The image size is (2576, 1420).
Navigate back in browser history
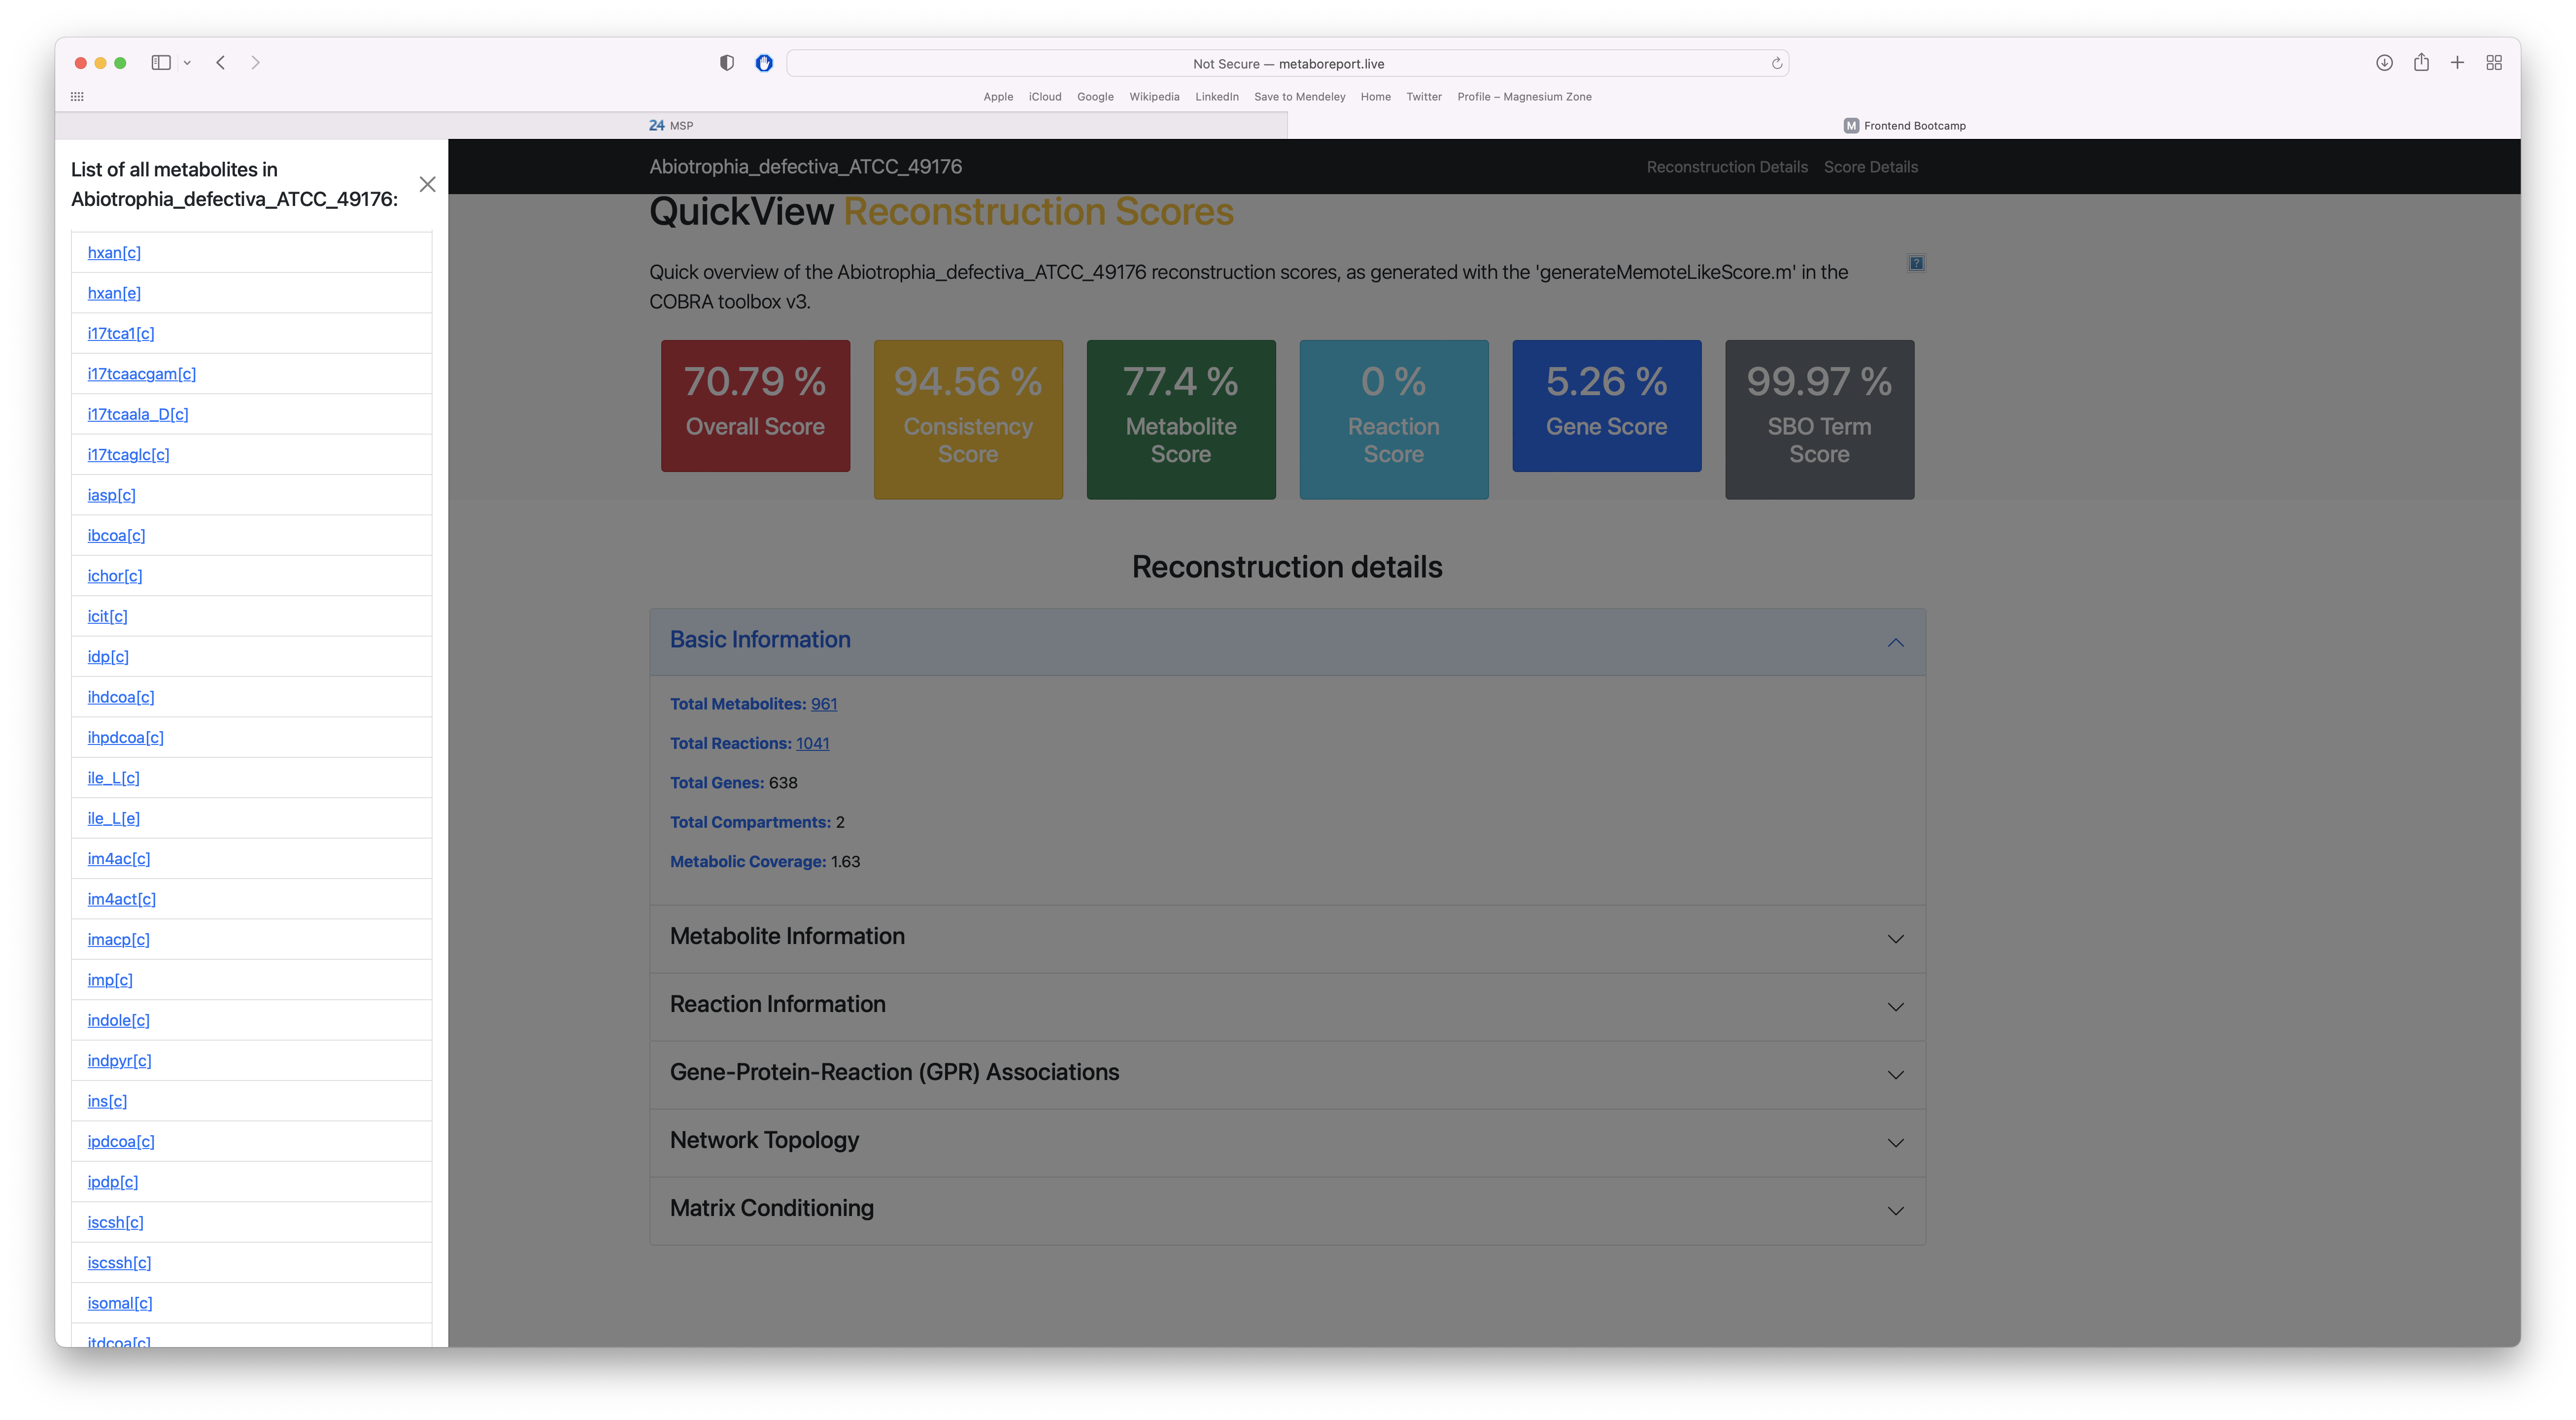pos(220,62)
